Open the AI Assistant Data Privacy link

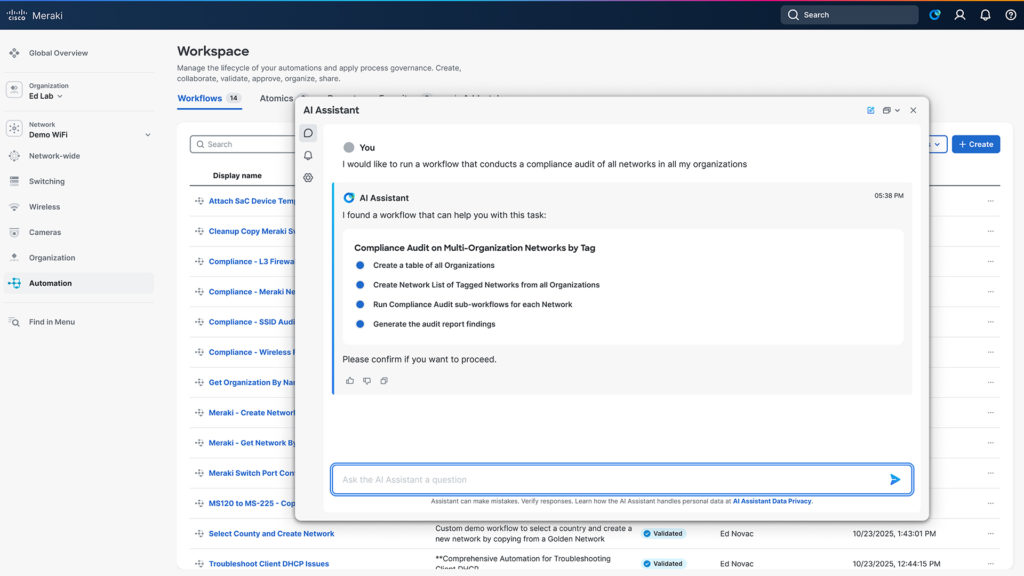click(772, 501)
